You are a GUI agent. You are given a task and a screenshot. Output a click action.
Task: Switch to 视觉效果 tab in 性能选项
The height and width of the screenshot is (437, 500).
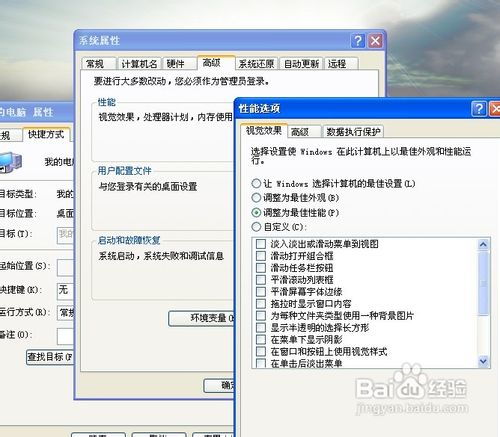tap(264, 131)
